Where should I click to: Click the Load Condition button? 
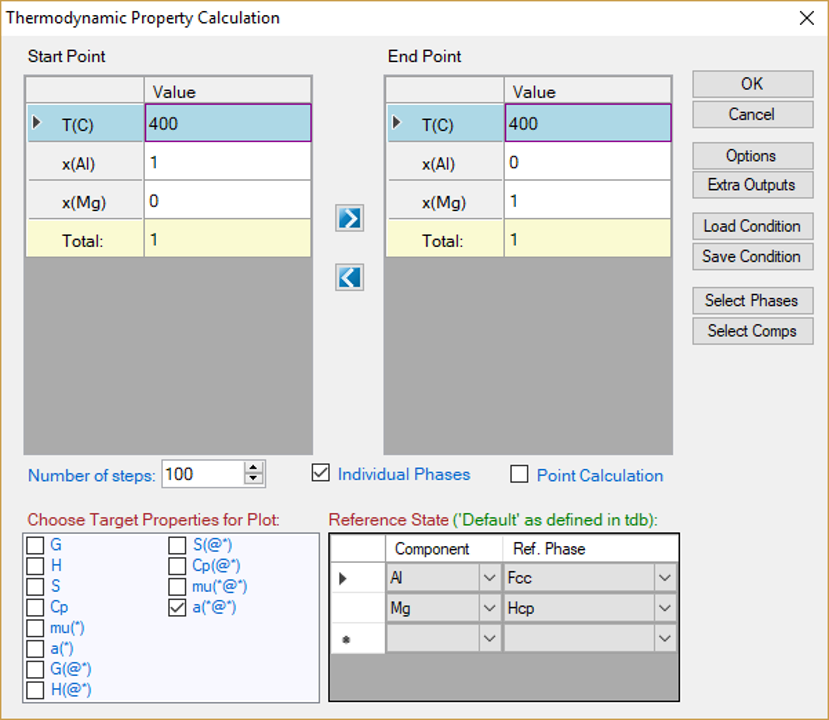click(751, 226)
